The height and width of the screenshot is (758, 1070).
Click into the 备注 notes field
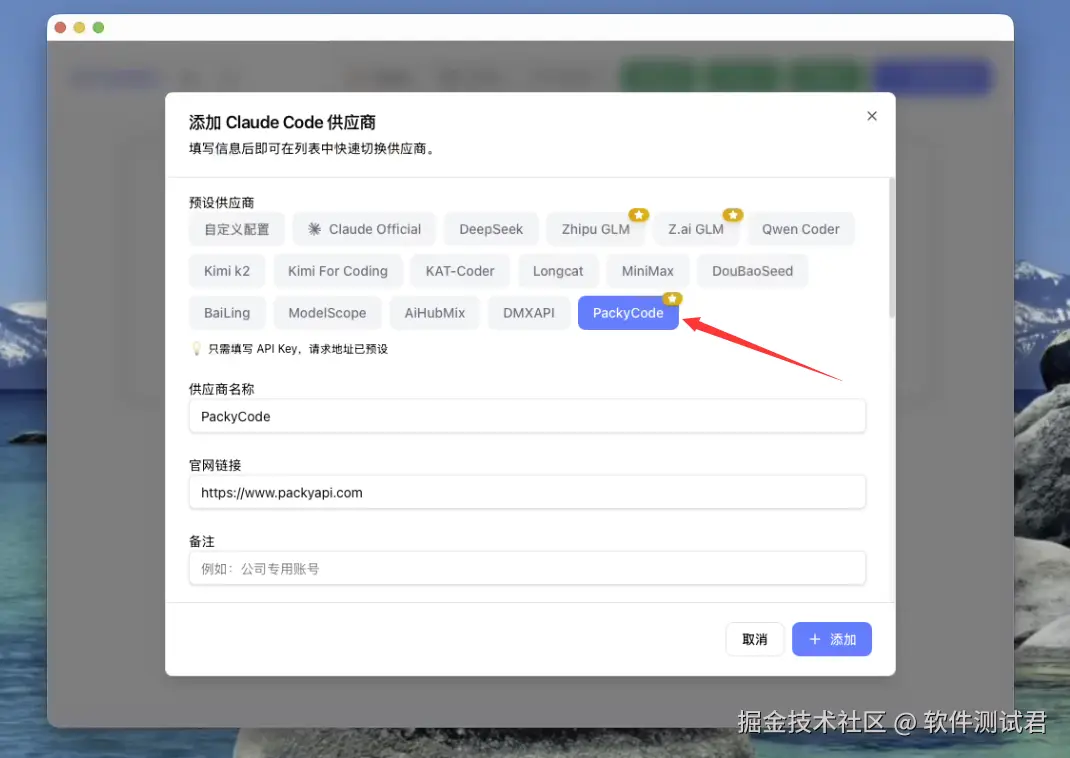pyautogui.click(x=527, y=568)
